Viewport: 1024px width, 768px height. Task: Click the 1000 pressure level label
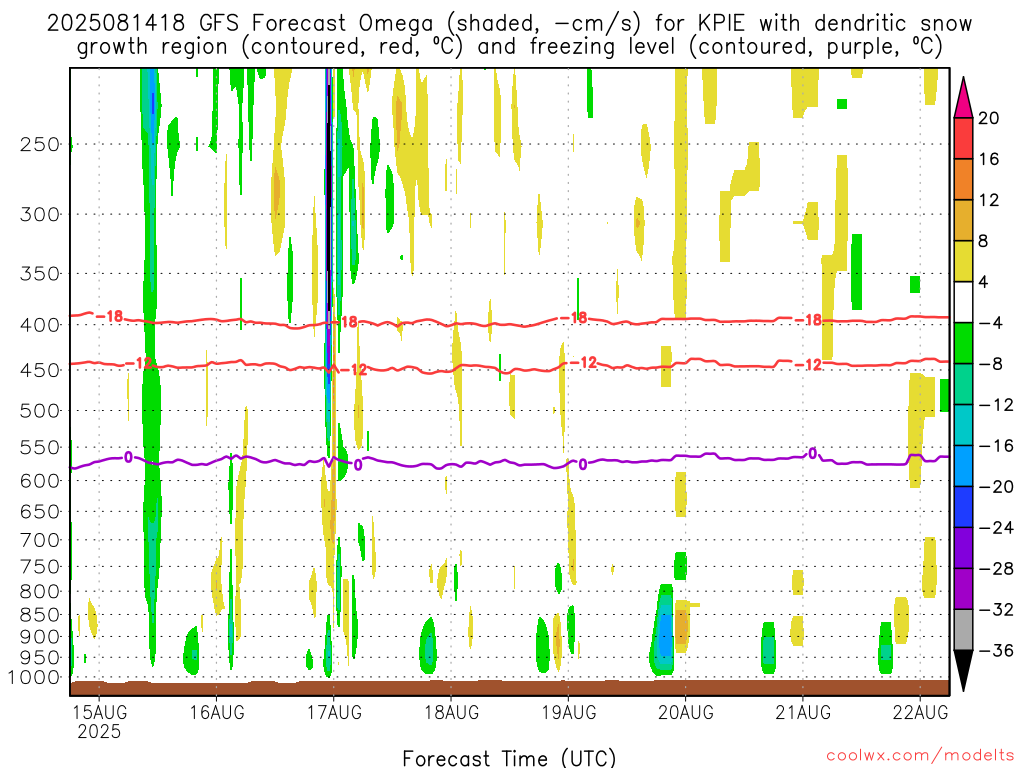(34, 678)
